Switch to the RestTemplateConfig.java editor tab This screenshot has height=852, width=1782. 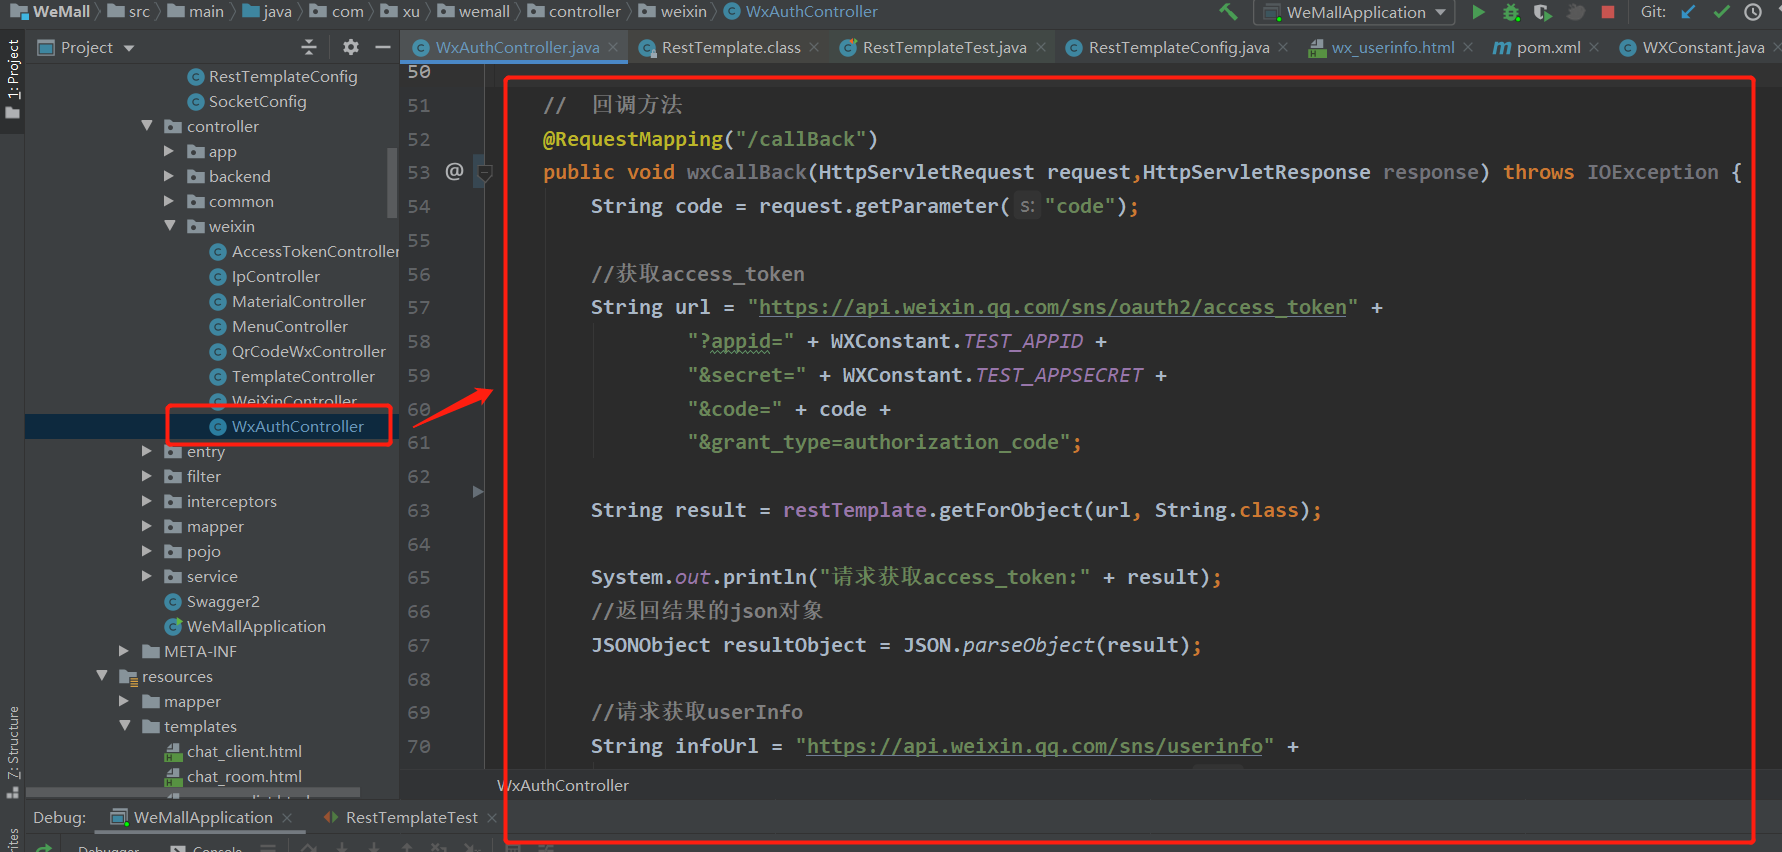pyautogui.click(x=1178, y=47)
